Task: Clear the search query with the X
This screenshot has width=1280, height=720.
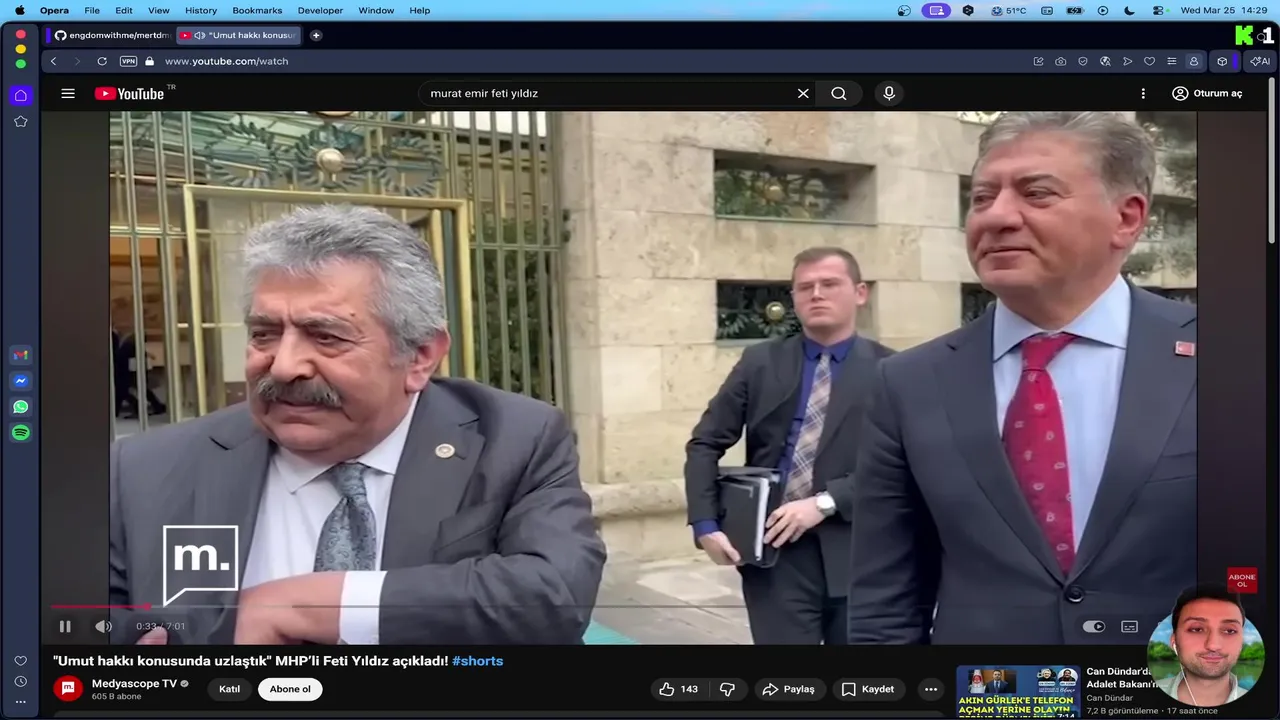Action: coord(803,93)
